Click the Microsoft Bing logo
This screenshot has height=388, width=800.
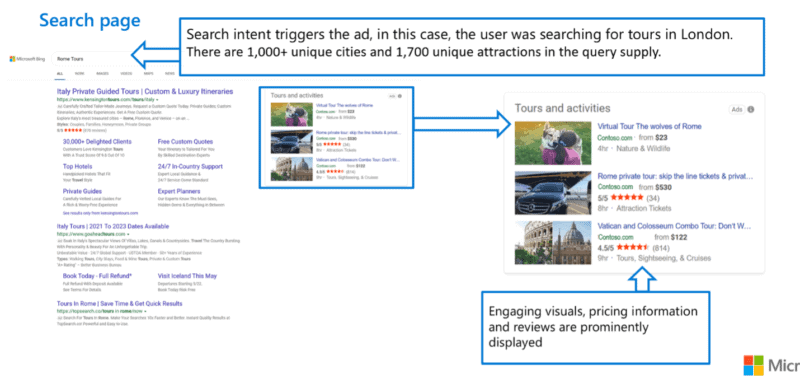point(27,59)
